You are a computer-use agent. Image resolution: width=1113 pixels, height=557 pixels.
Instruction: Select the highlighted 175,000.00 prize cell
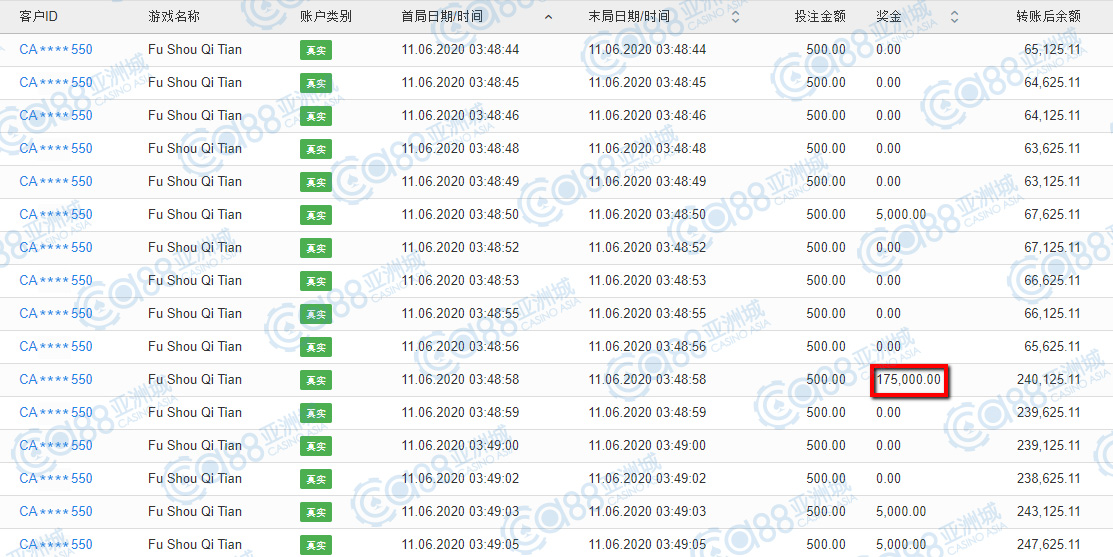[x=909, y=380]
